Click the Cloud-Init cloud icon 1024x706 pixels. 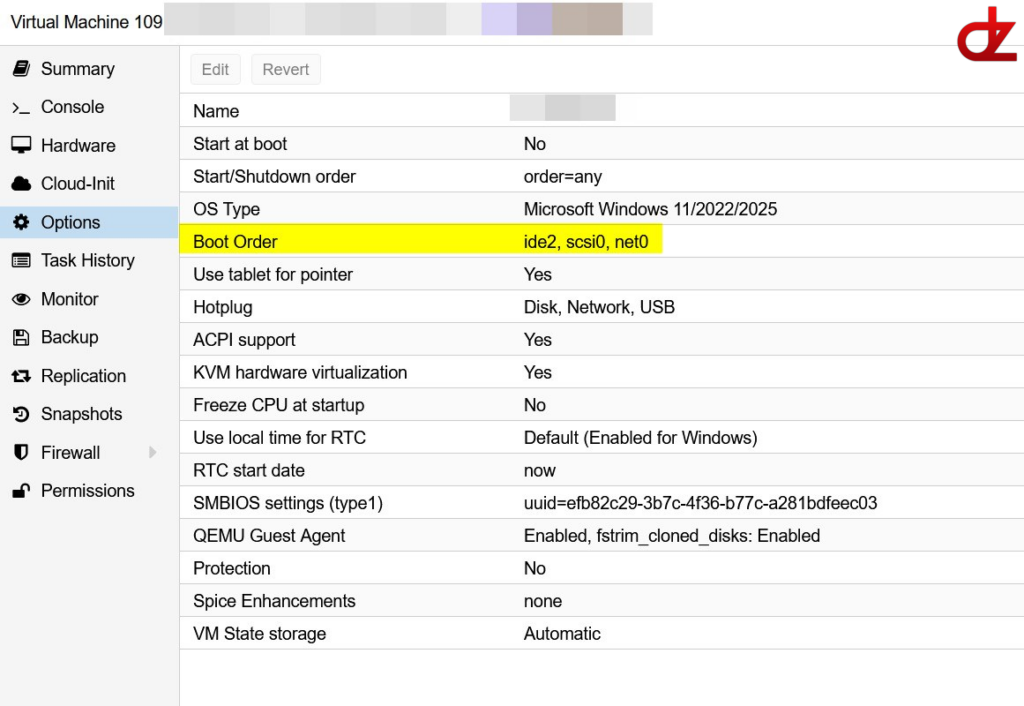pos(21,184)
